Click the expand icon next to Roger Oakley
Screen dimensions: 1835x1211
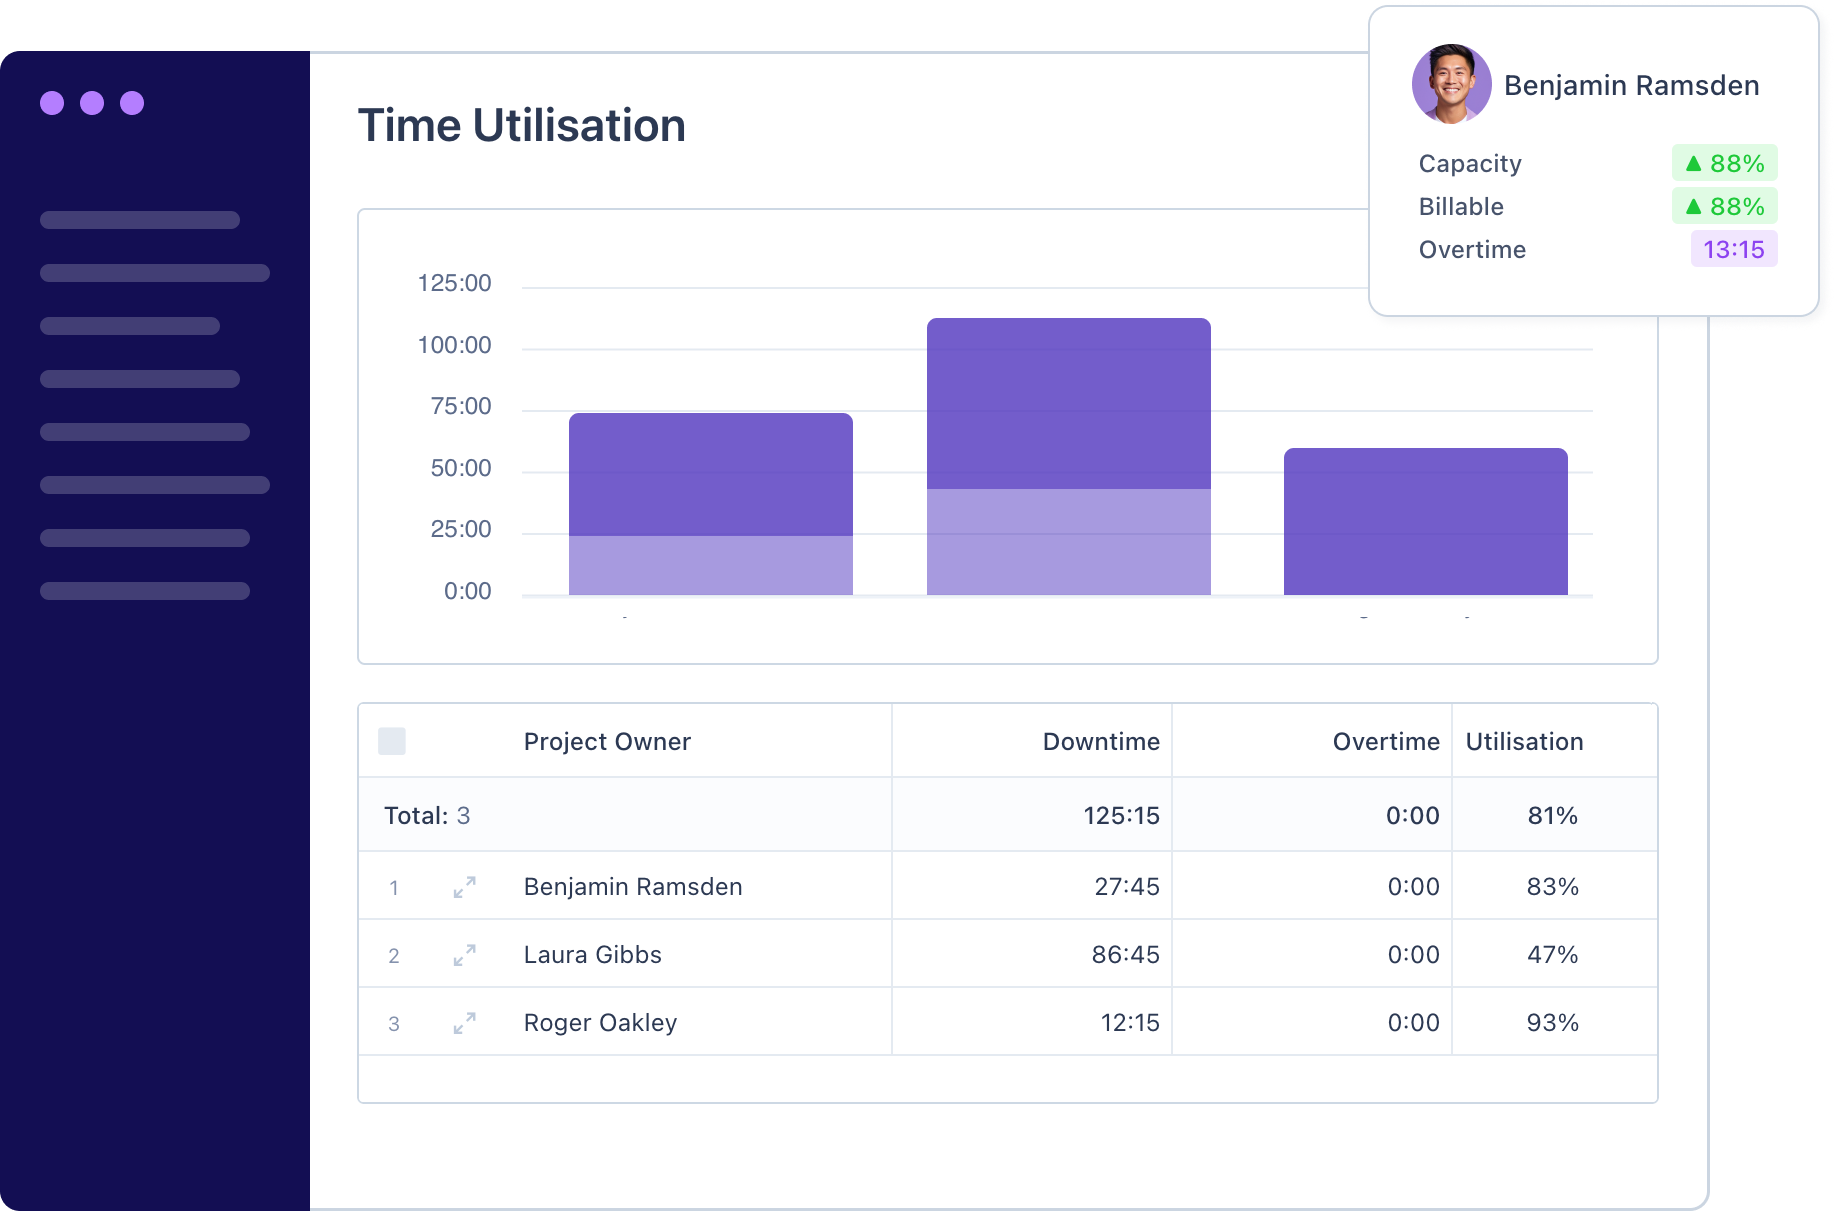tap(462, 1022)
